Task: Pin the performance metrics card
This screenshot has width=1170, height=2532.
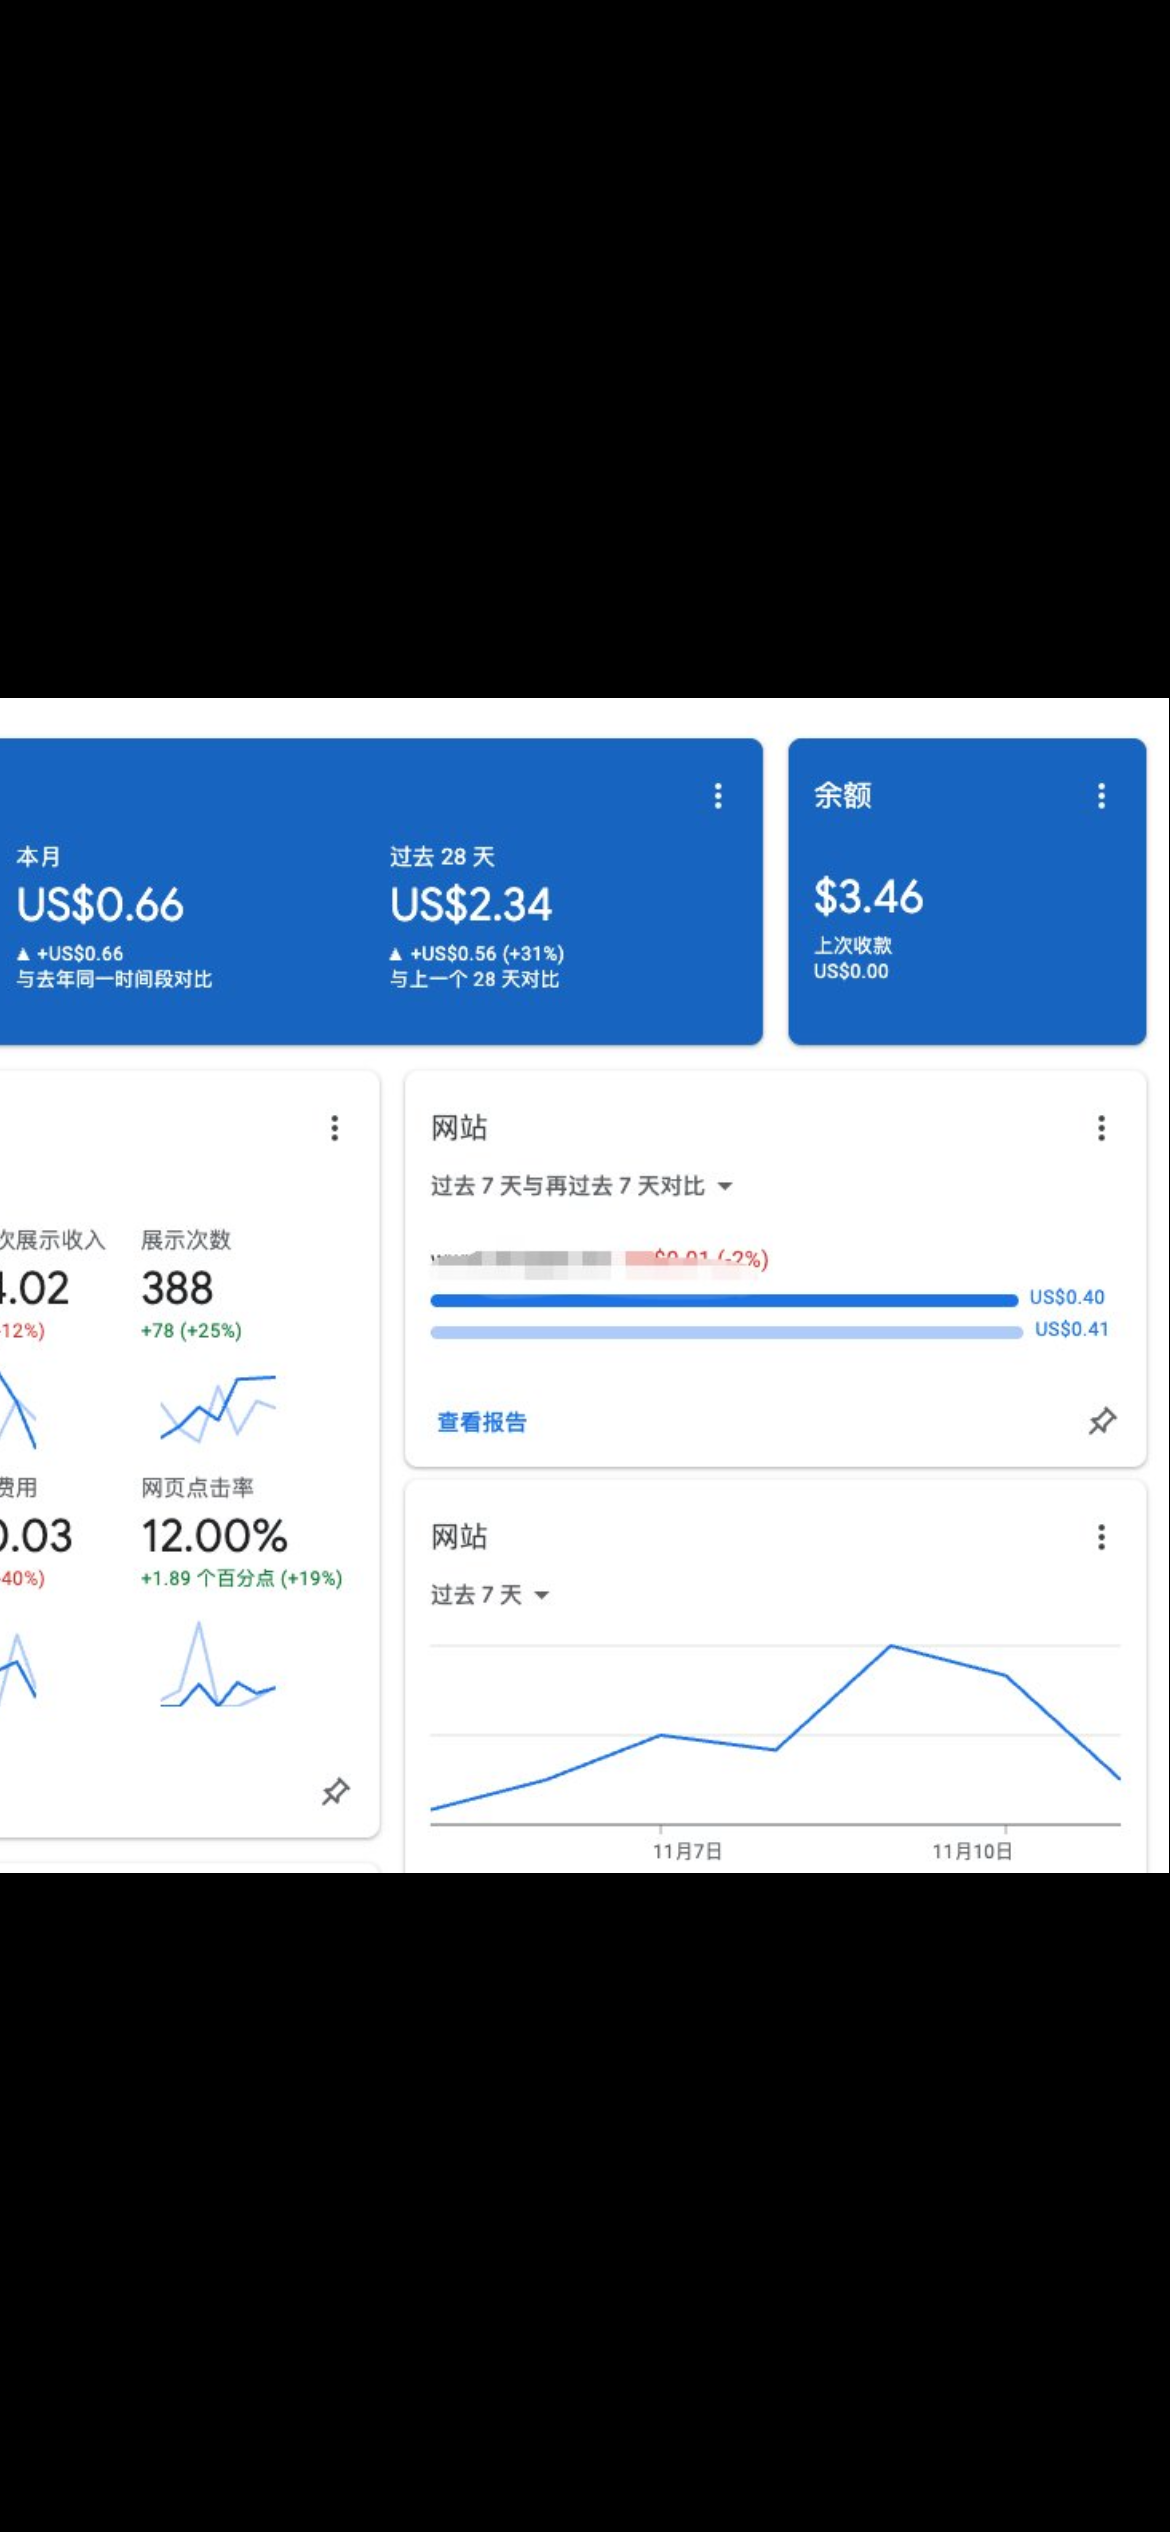Action: (335, 1791)
